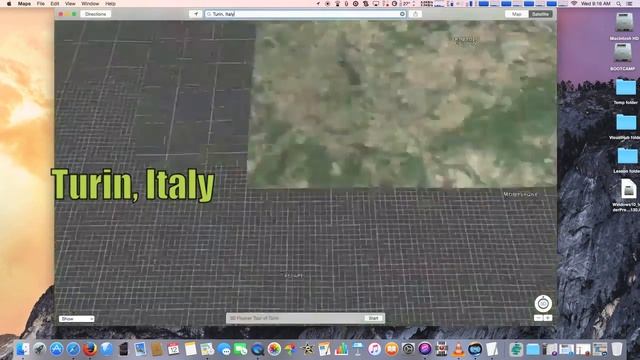Click the Directions button
640x360 pixels.
(x=96, y=14)
